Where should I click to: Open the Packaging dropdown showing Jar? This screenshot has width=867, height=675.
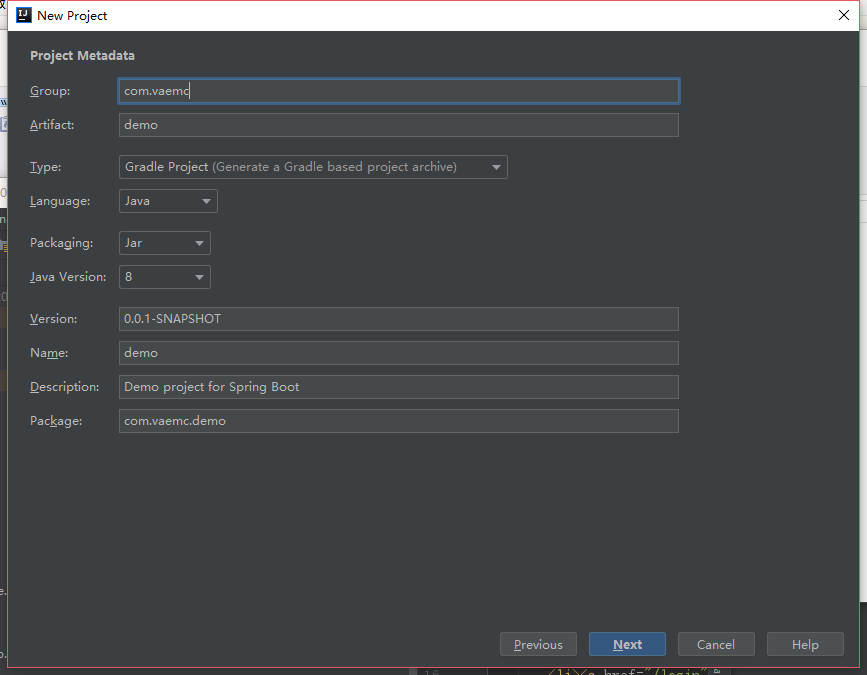coord(165,243)
